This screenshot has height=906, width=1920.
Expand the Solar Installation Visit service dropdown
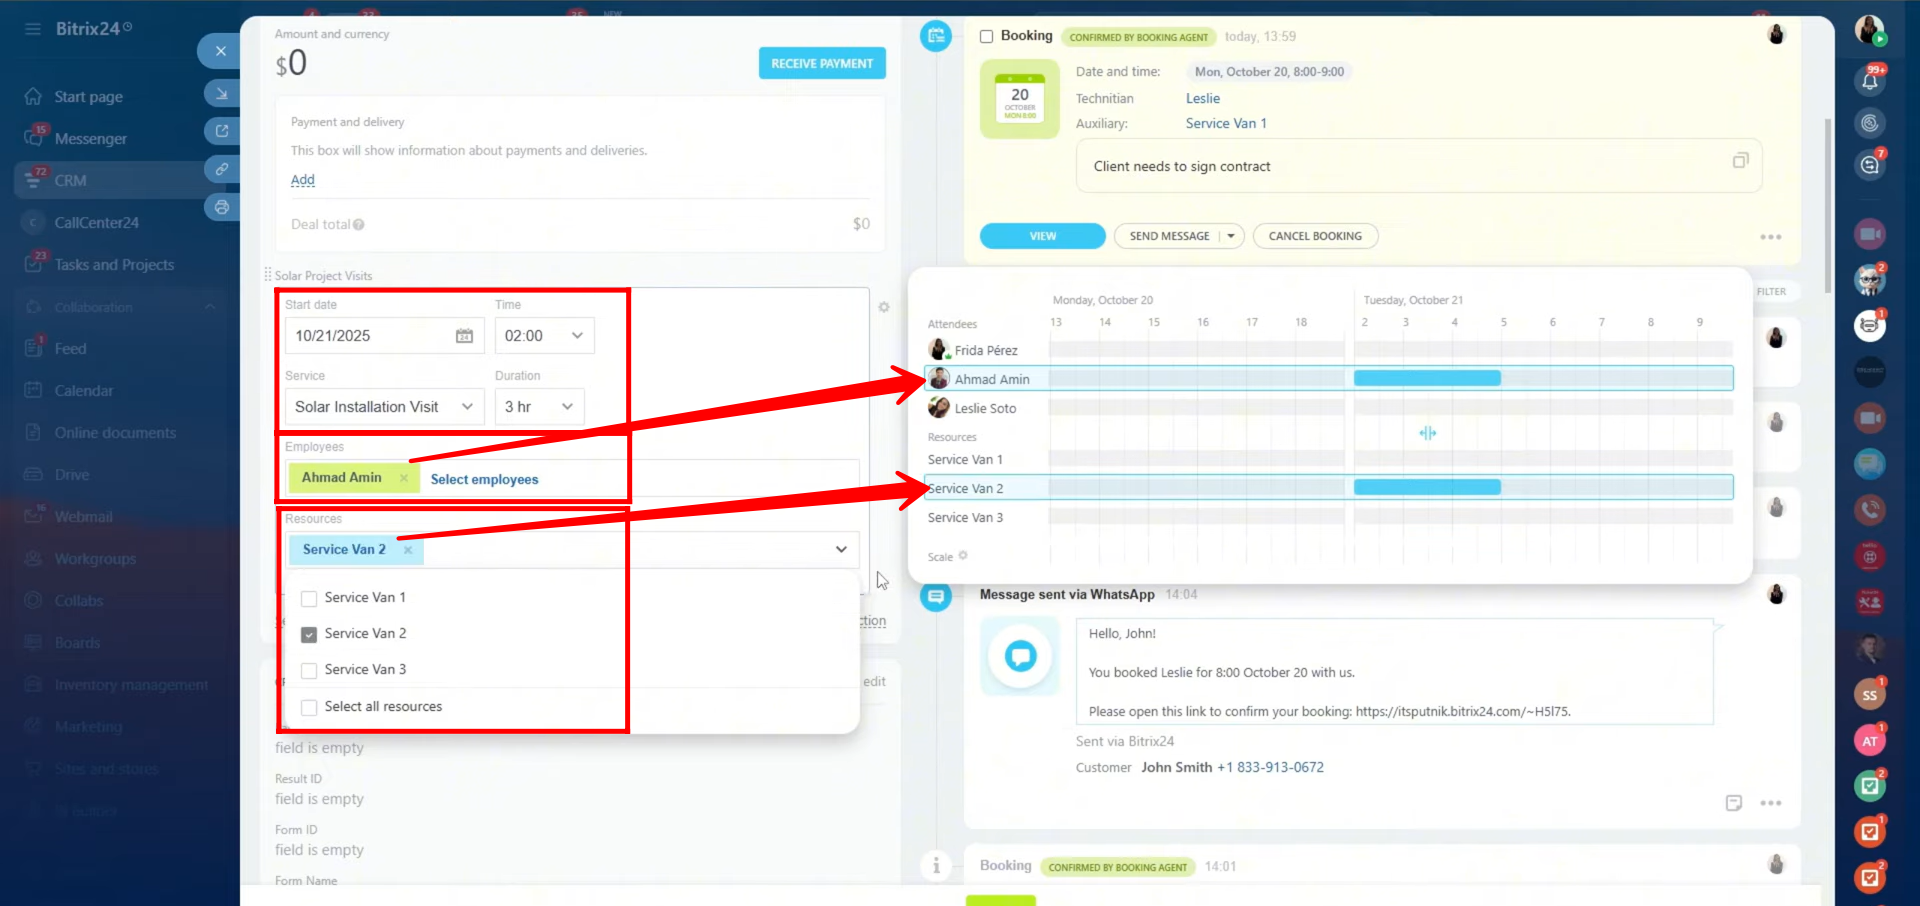(384, 407)
